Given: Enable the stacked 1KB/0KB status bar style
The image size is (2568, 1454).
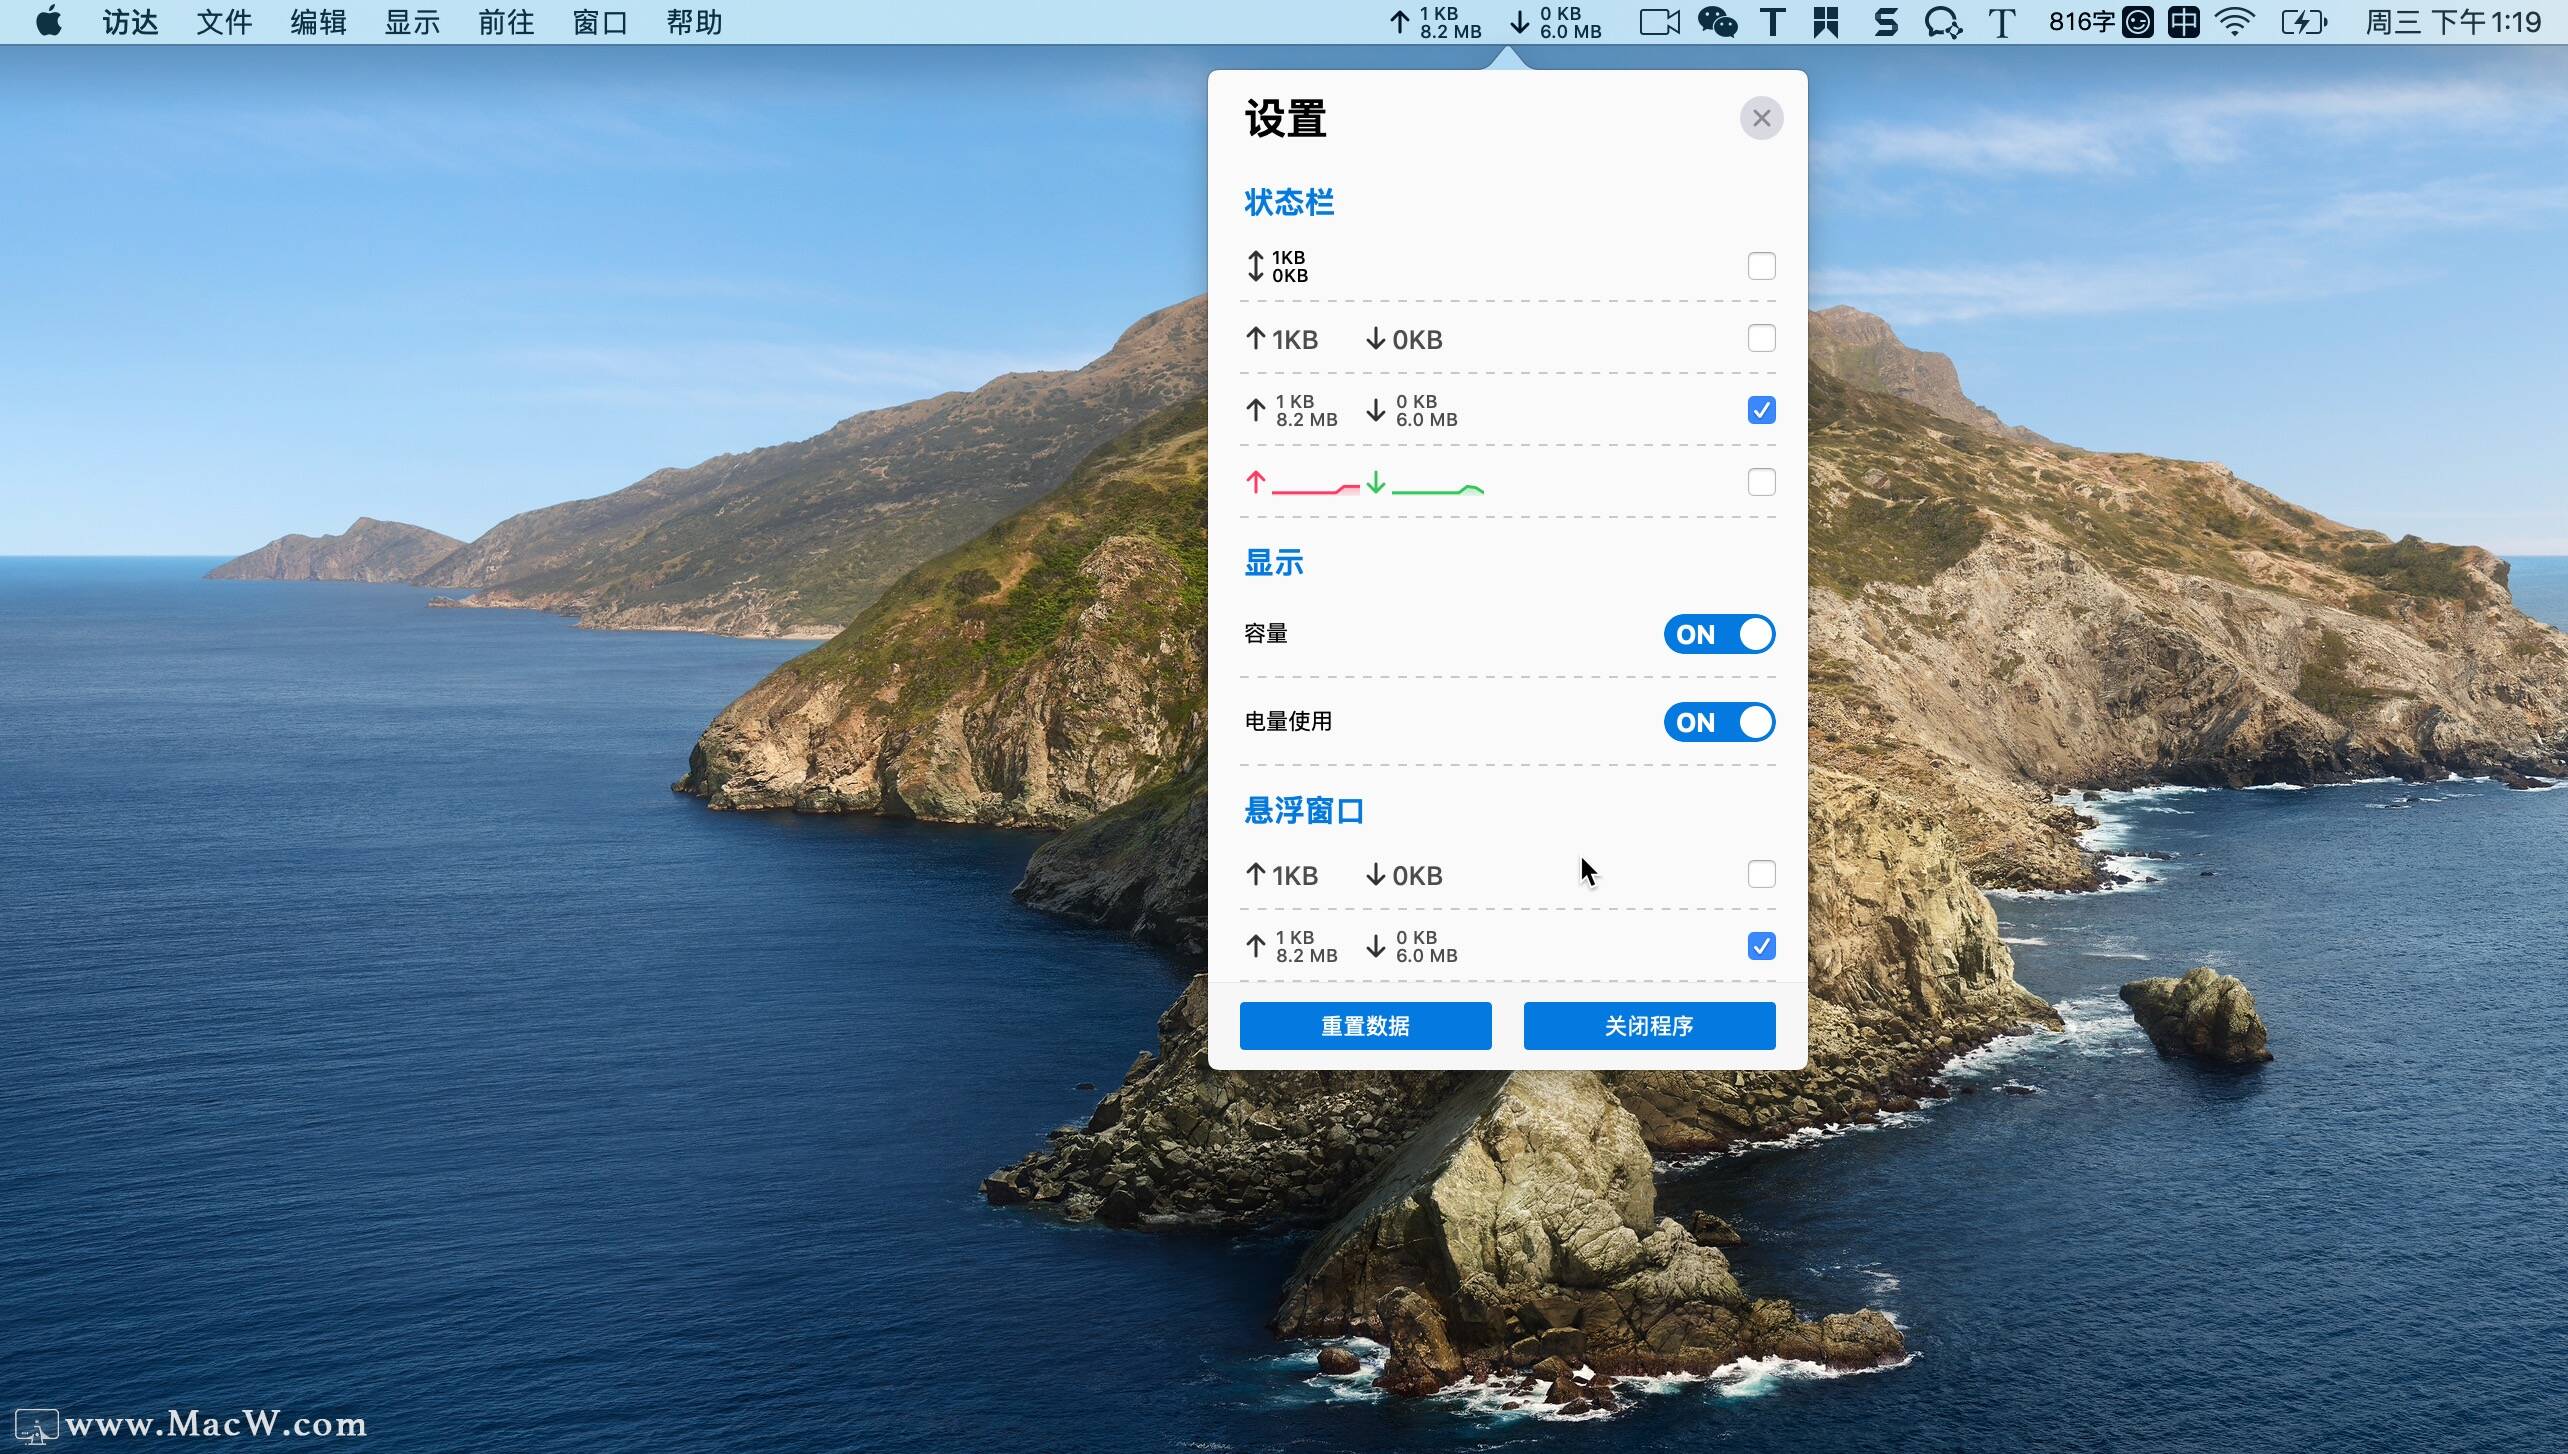Looking at the screenshot, I should (x=1761, y=266).
